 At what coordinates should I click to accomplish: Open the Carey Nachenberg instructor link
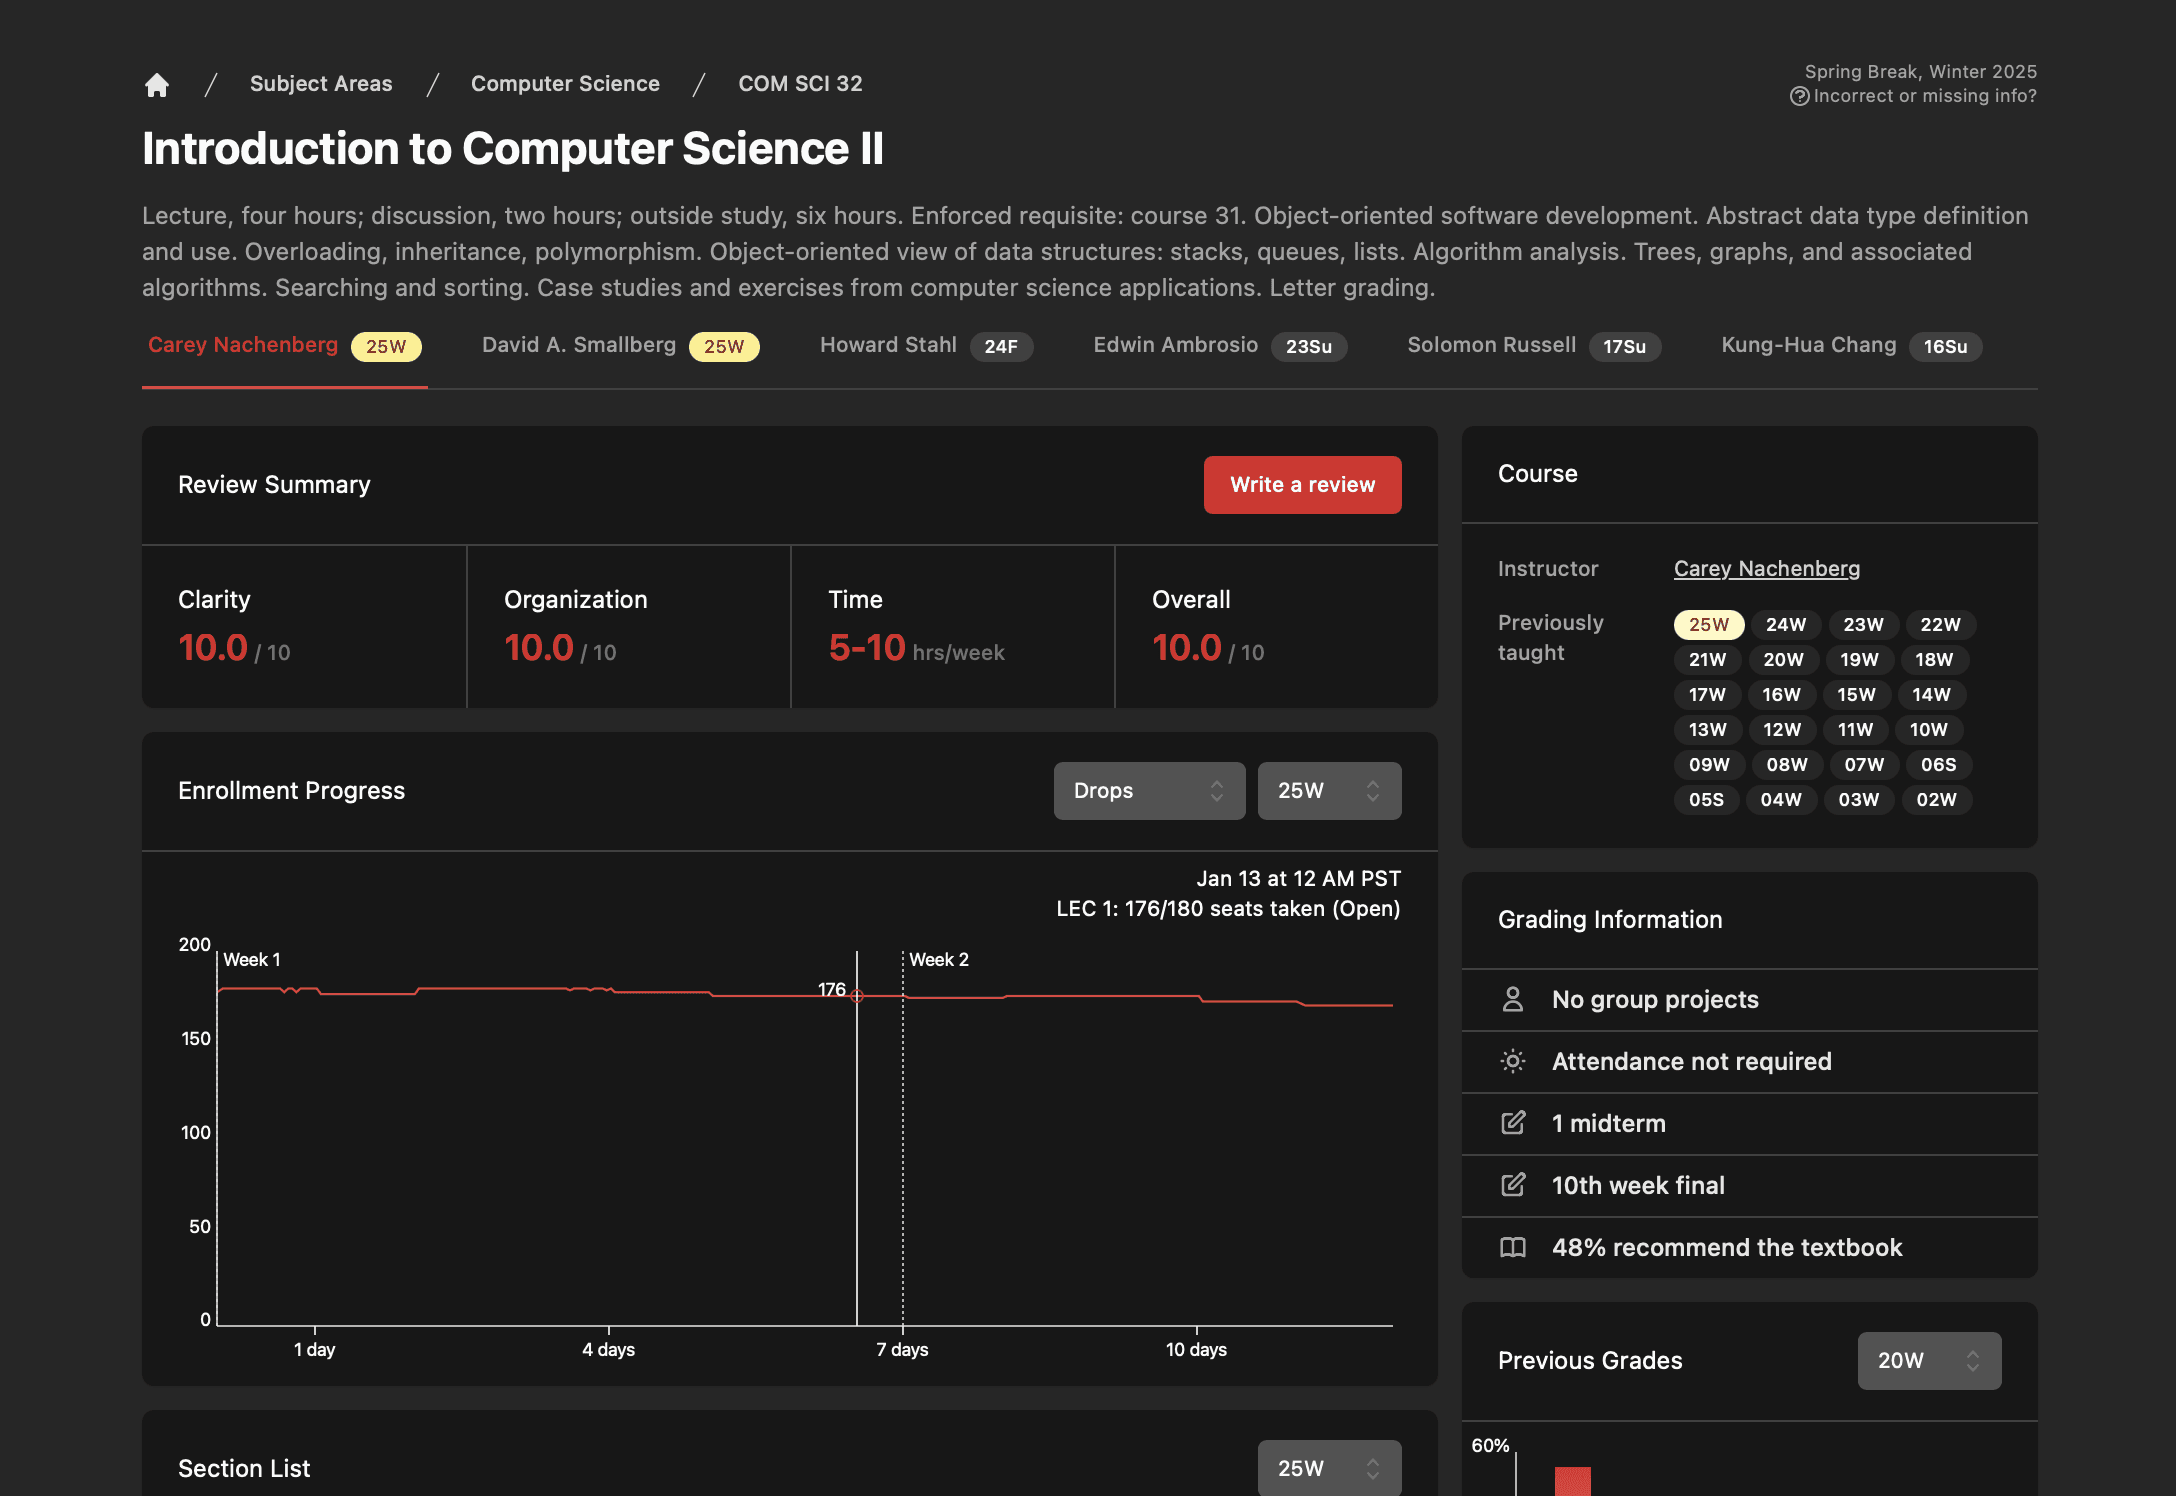(x=1767, y=568)
